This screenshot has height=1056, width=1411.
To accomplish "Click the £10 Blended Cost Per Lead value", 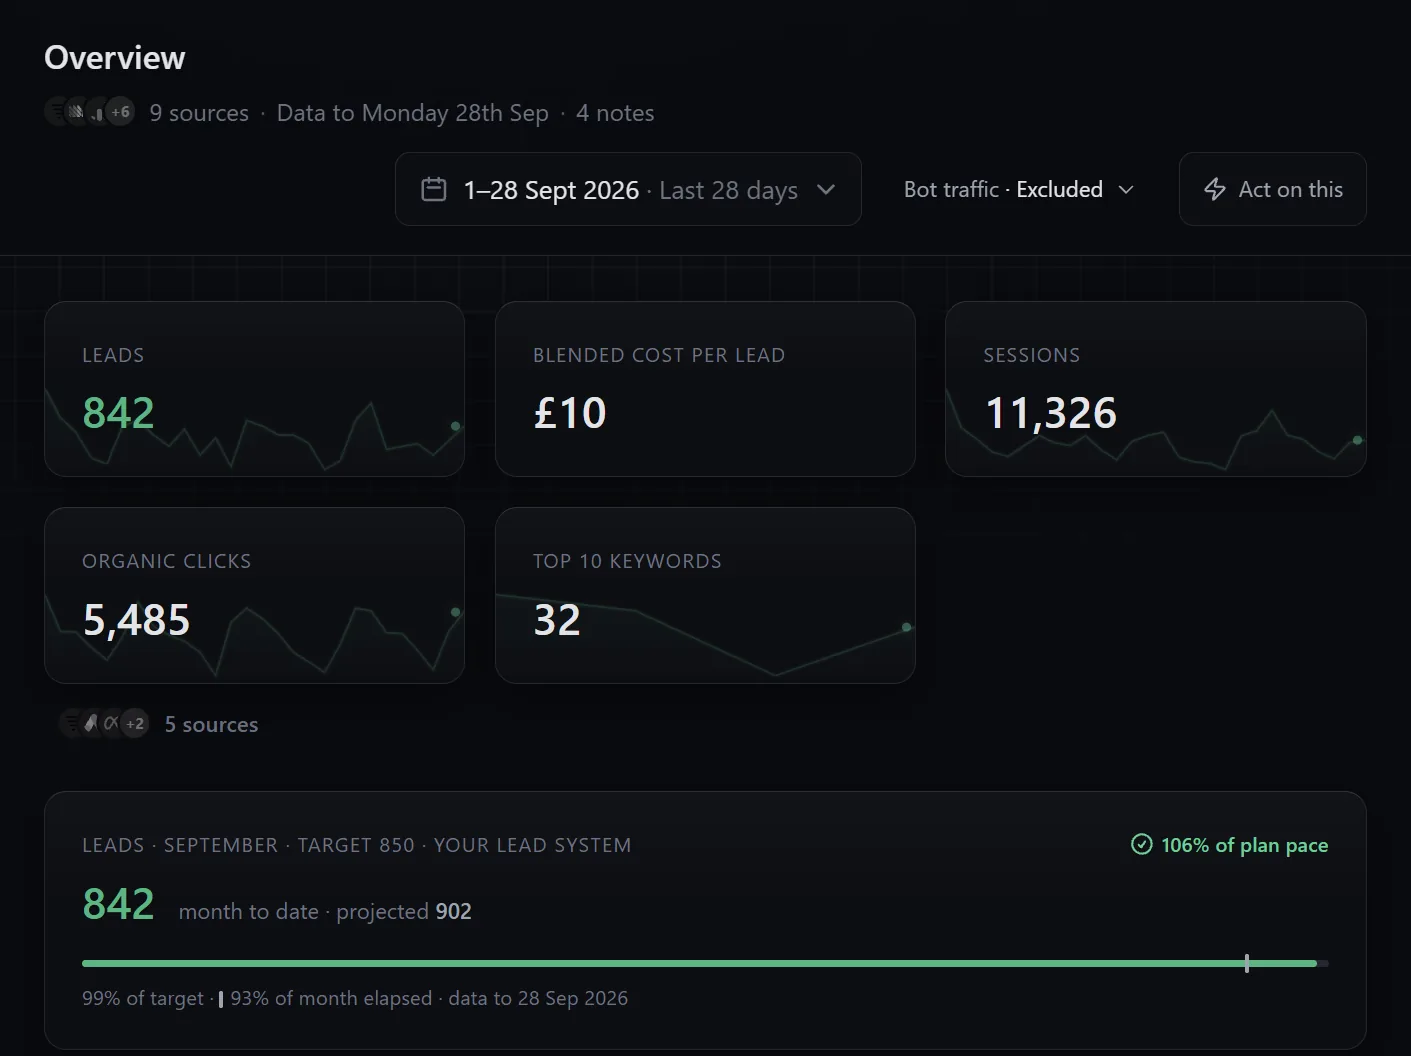I will tap(570, 413).
